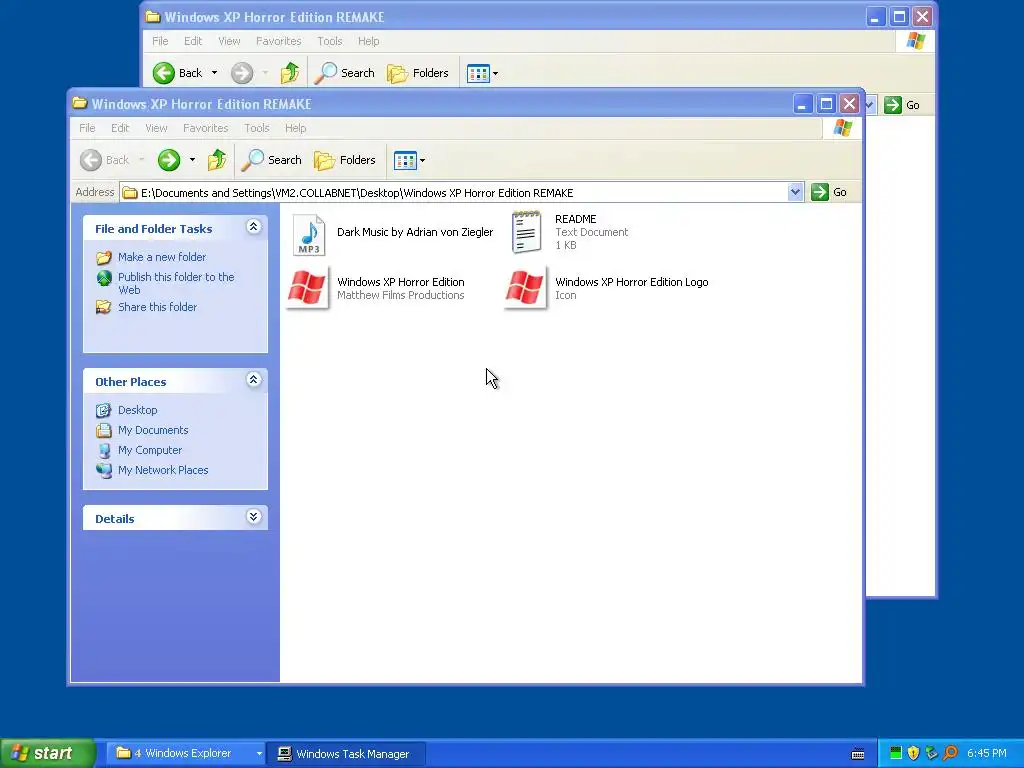This screenshot has width=1024, height=768.
Task: Open the Help menu in the rear window
Action: 368,41
